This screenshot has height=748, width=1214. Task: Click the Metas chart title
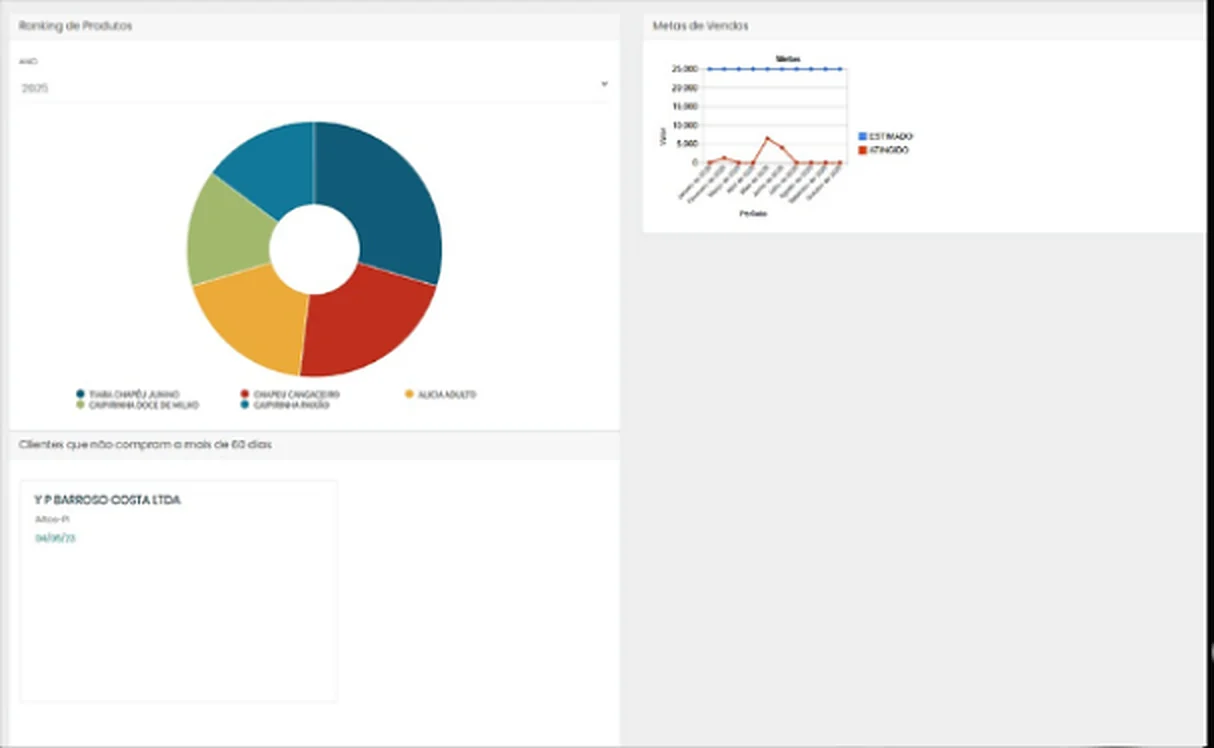[788, 59]
